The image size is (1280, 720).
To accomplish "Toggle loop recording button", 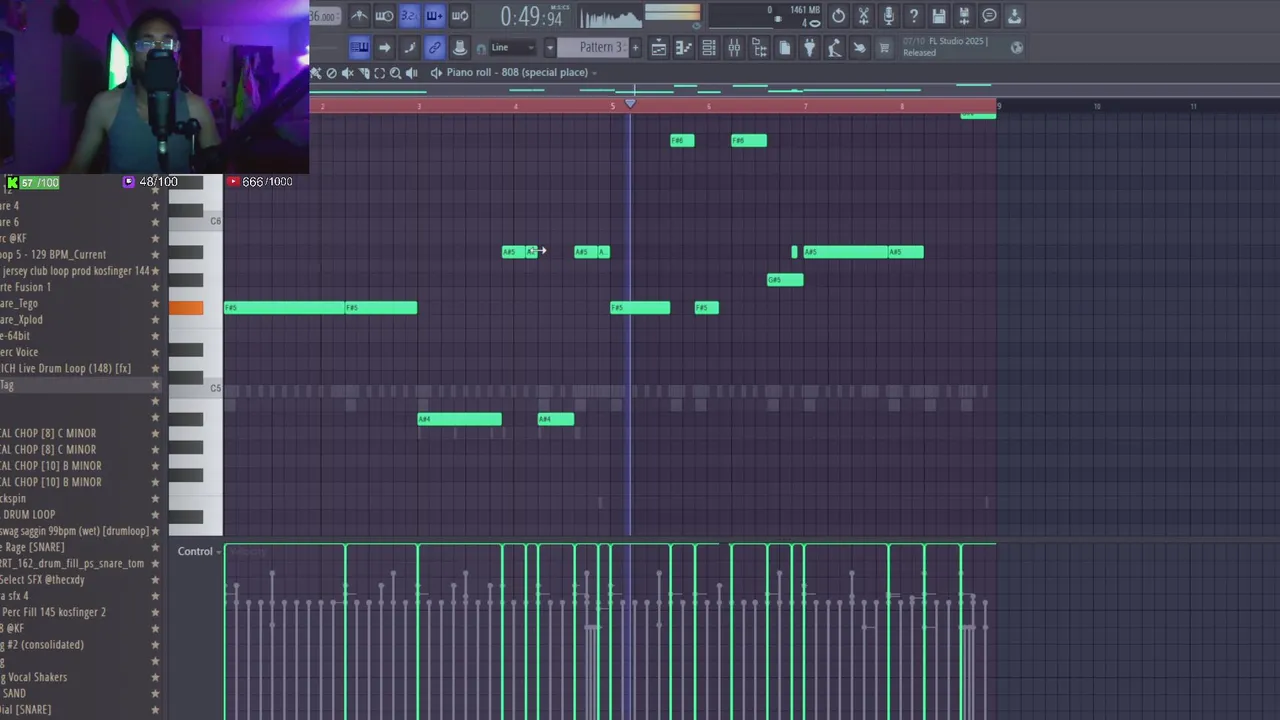I will (x=460, y=16).
